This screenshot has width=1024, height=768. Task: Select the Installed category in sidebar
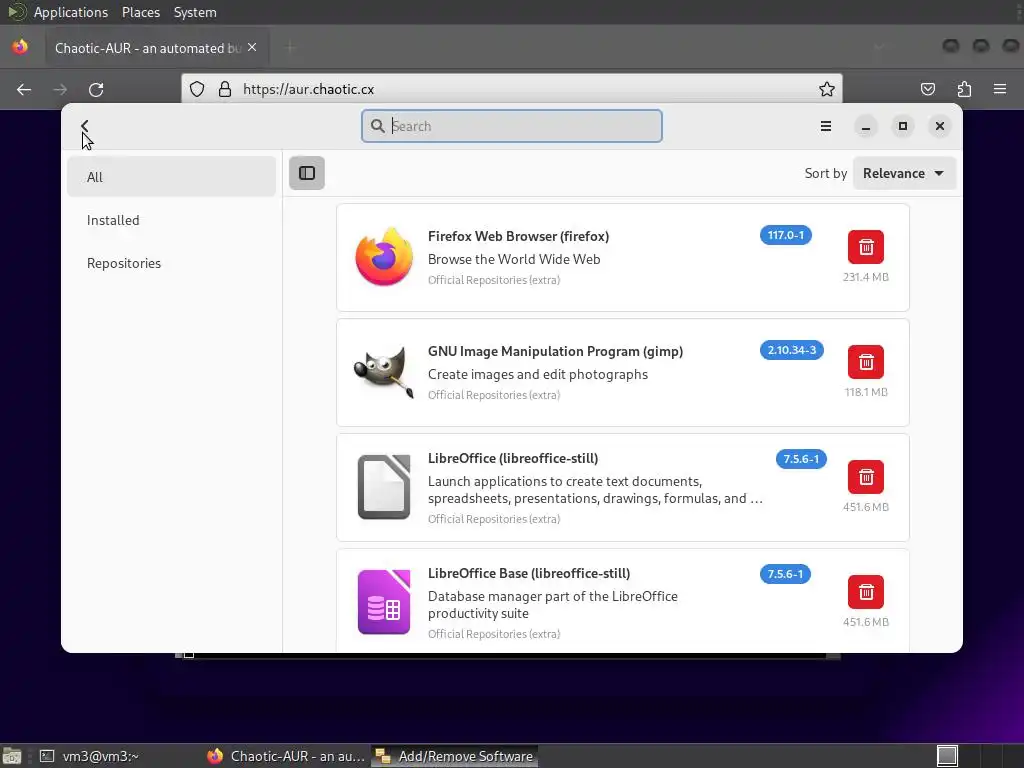(x=171, y=220)
